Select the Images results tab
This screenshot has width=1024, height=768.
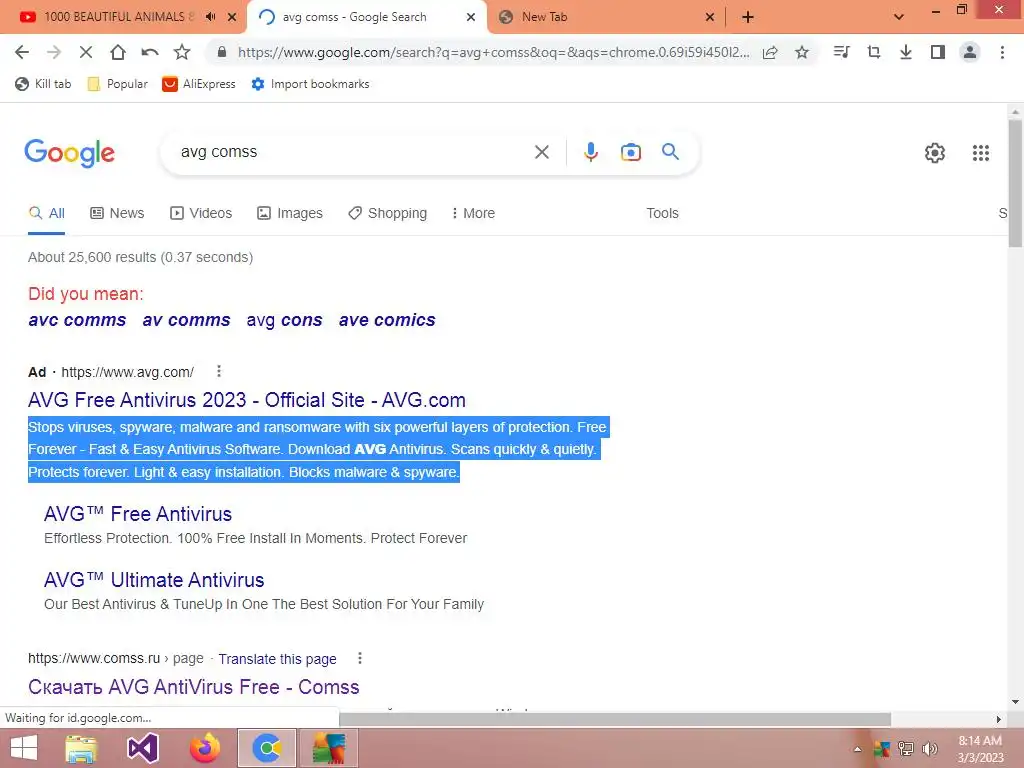tap(290, 214)
